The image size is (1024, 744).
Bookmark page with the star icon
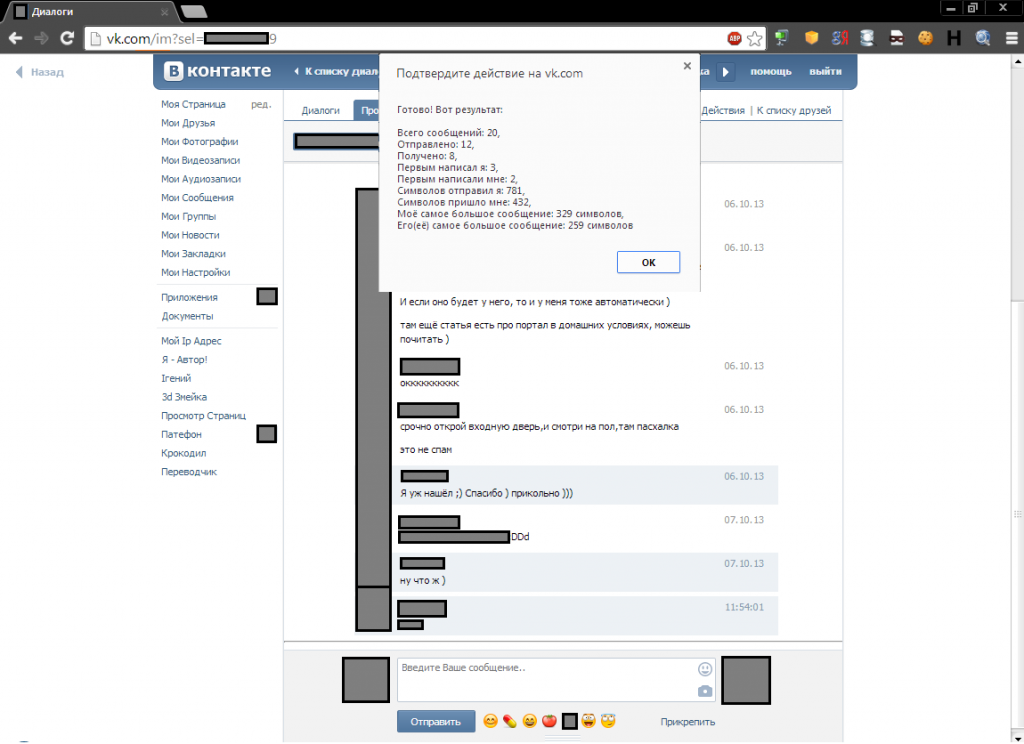754,39
